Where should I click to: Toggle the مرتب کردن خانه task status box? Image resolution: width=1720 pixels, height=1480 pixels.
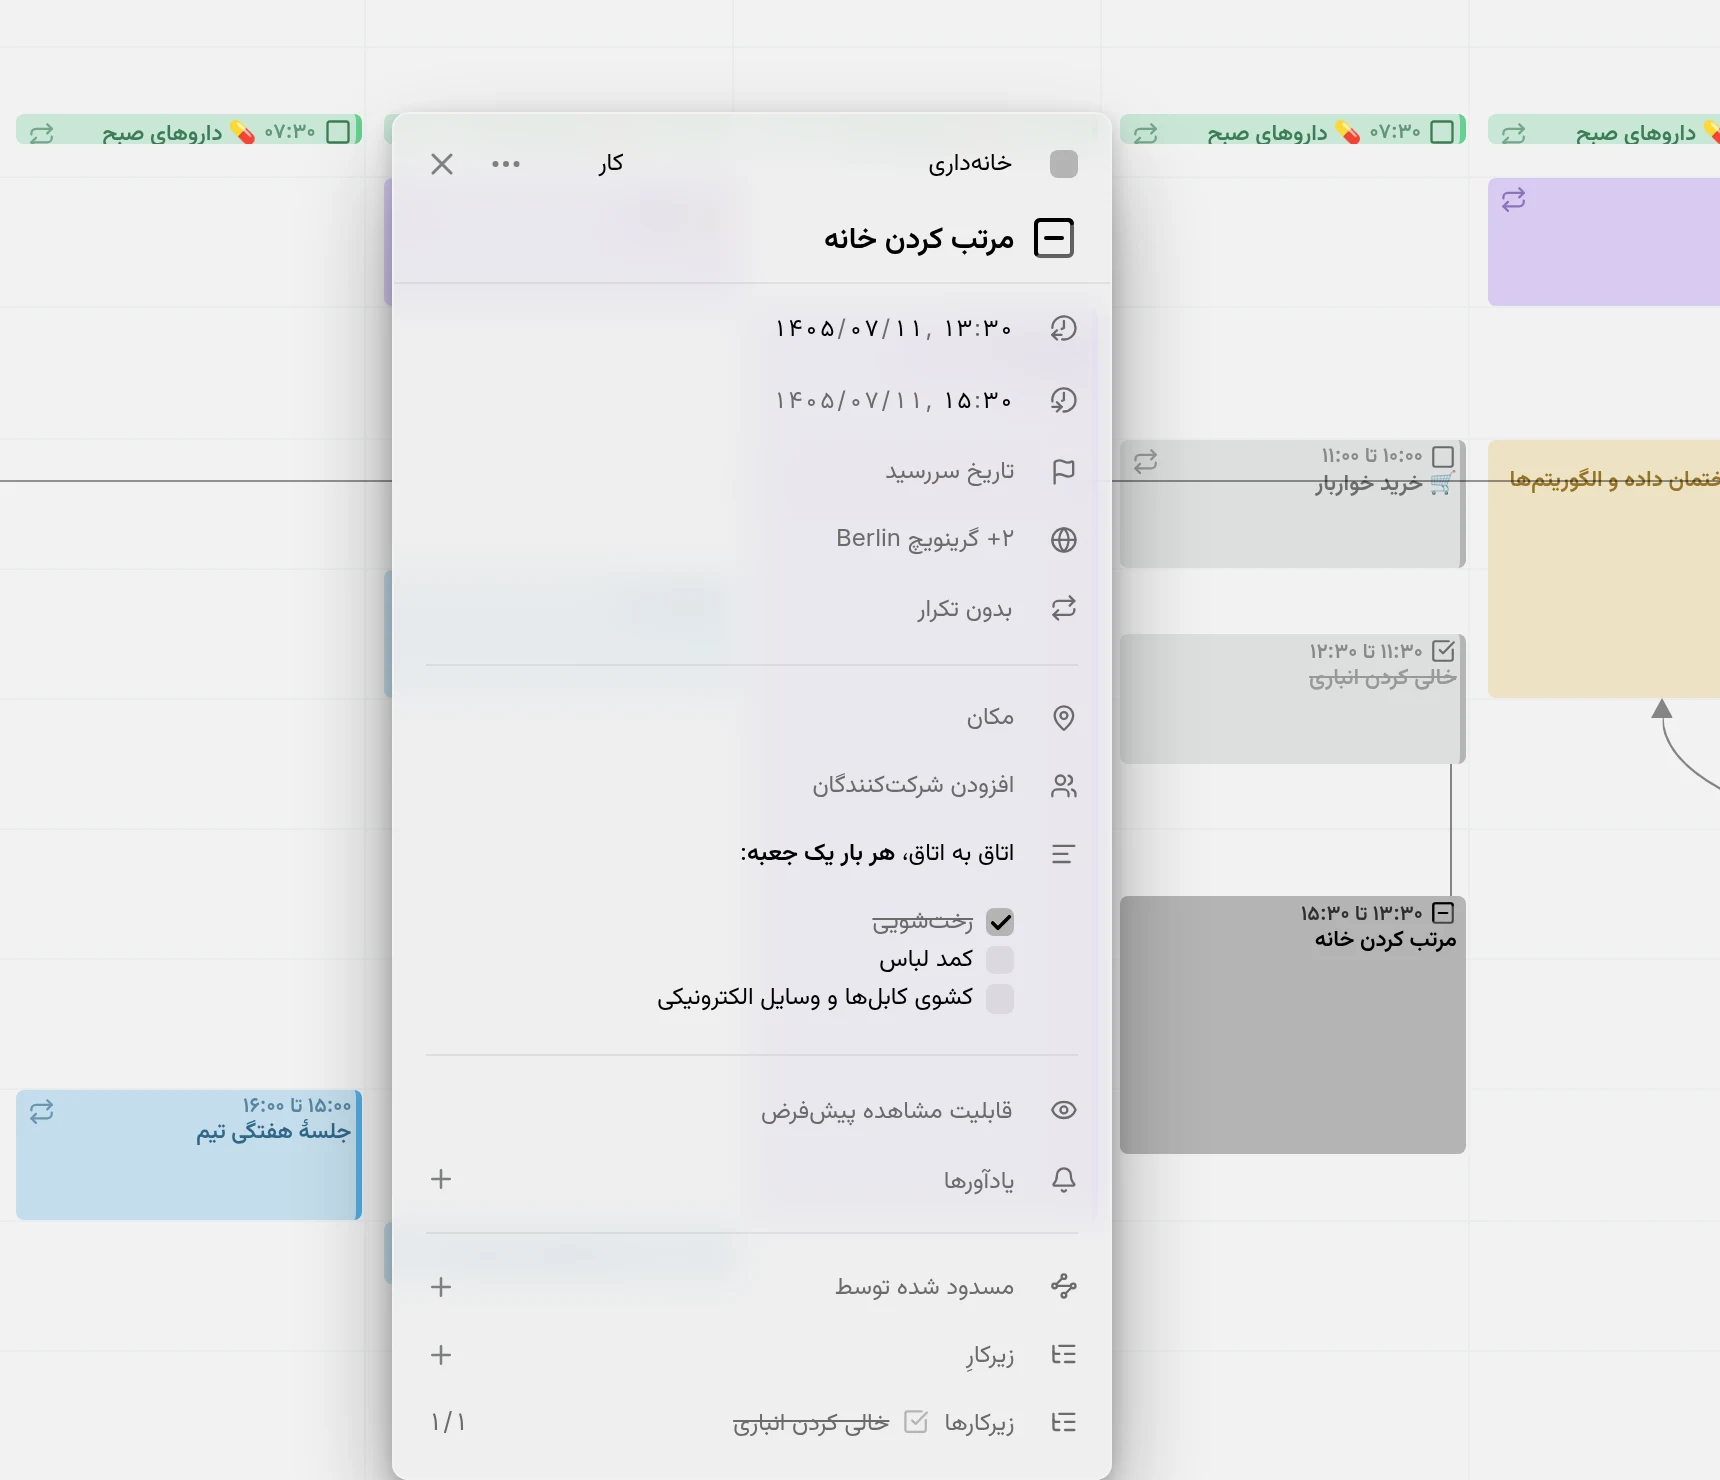pos(1054,238)
